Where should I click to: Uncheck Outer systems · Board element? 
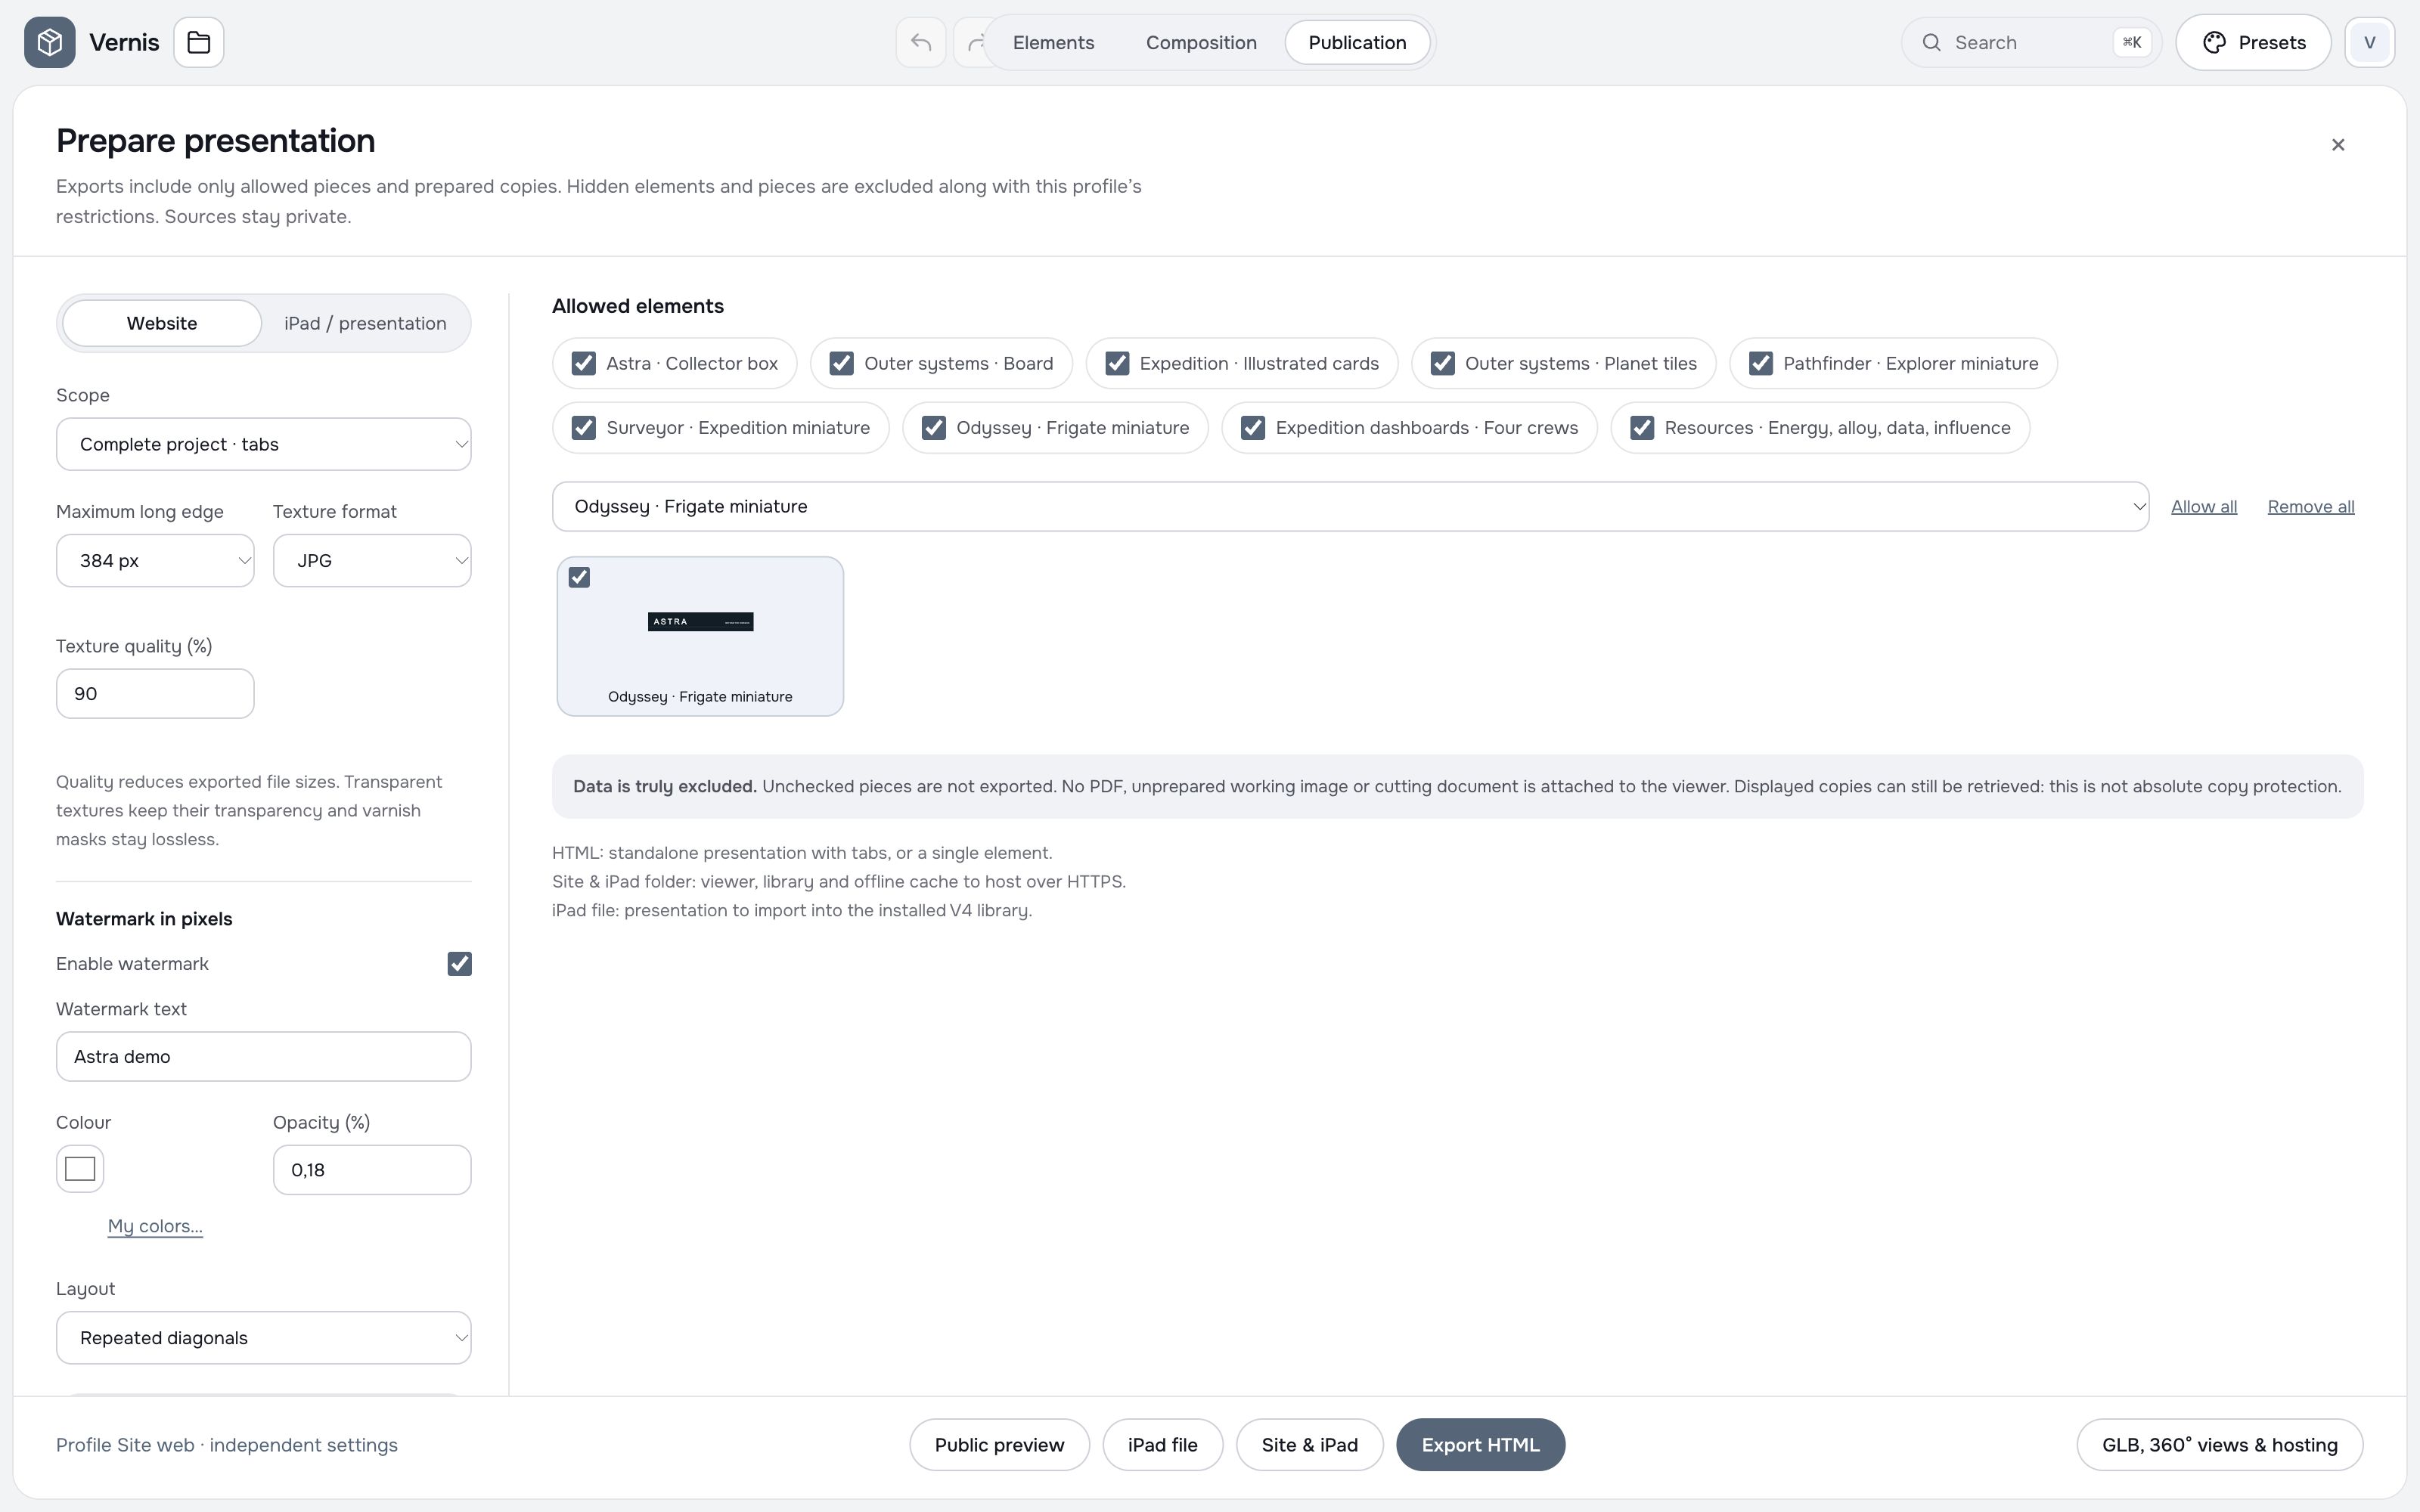842,363
